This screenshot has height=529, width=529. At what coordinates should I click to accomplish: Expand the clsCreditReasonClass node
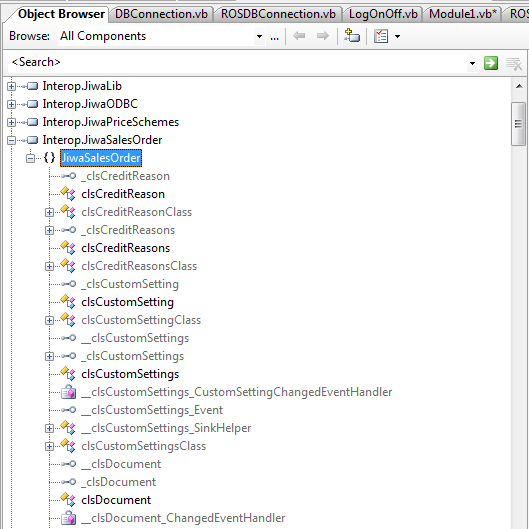tap(49, 212)
